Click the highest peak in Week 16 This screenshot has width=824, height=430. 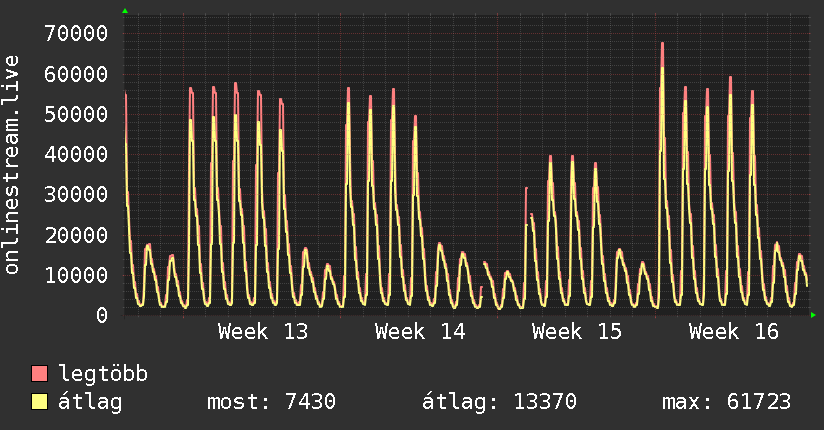pyautogui.click(x=662, y=44)
